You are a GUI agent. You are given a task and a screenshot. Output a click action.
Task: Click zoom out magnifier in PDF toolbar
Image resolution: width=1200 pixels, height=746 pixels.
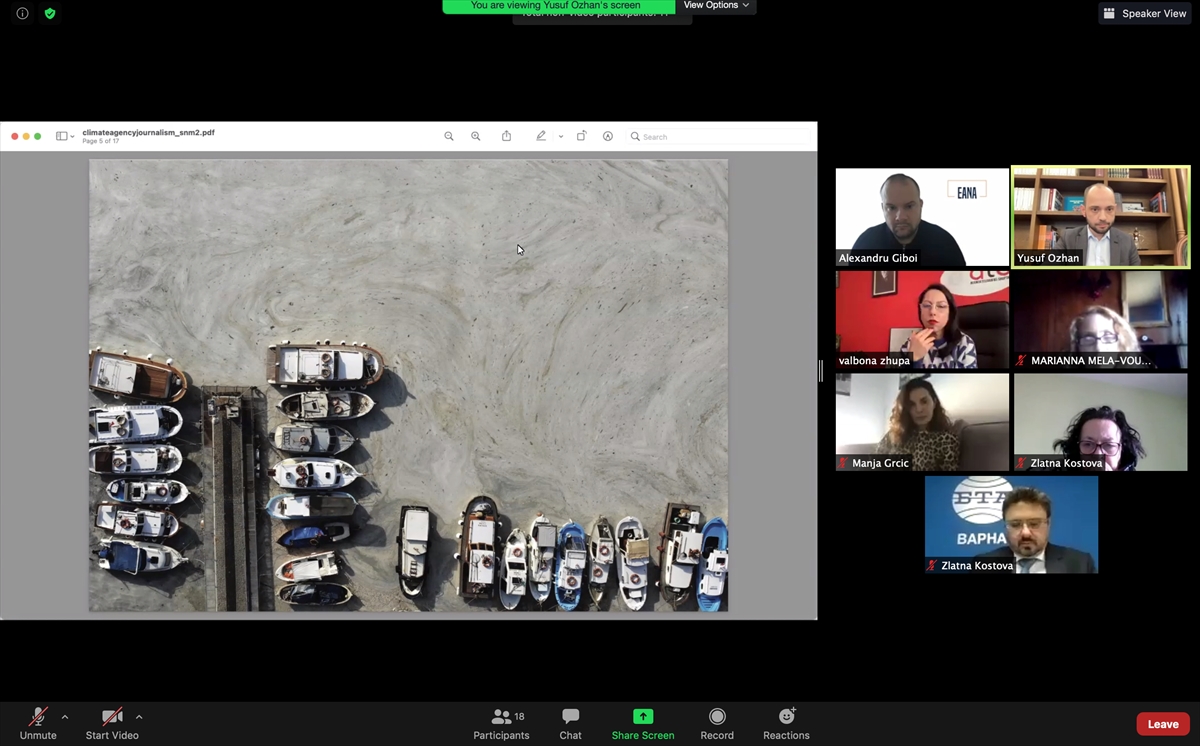[x=449, y=136]
